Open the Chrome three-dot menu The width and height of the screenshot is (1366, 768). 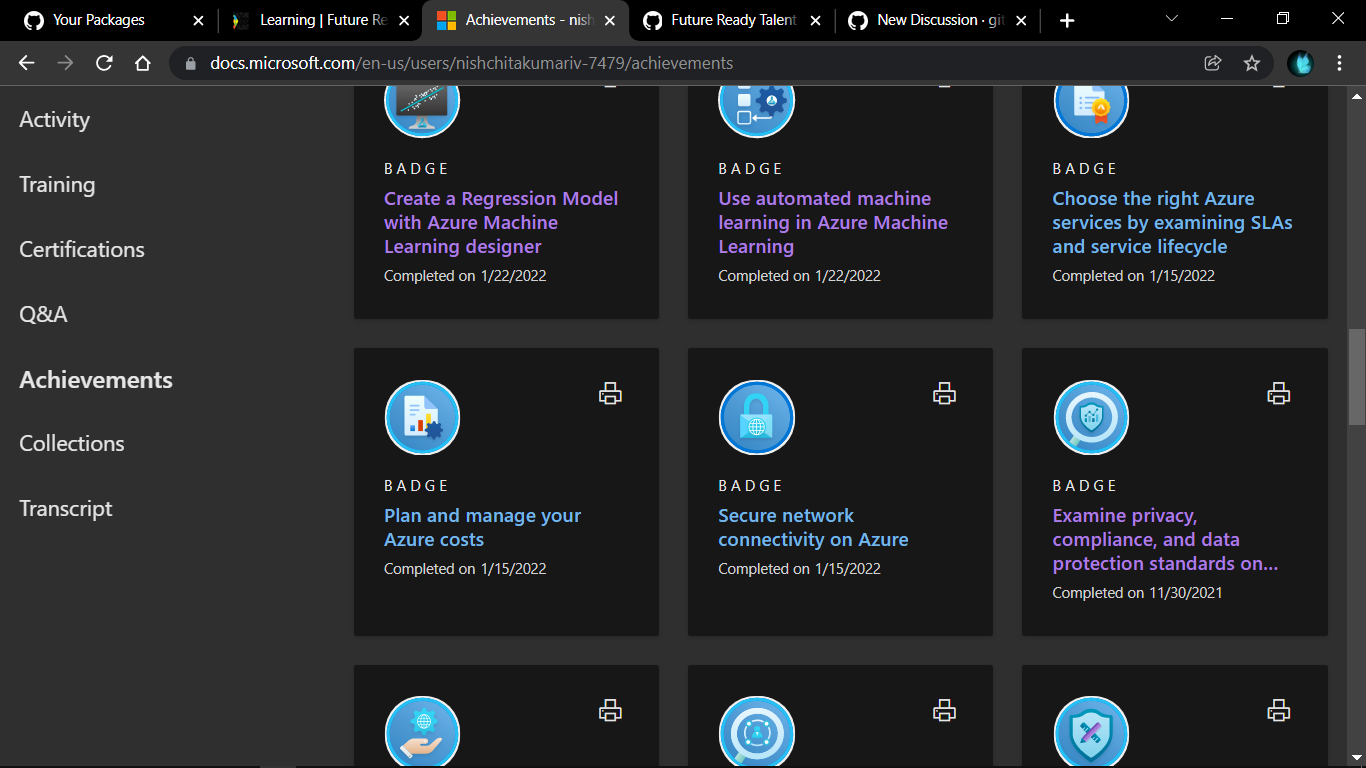pyautogui.click(x=1340, y=63)
